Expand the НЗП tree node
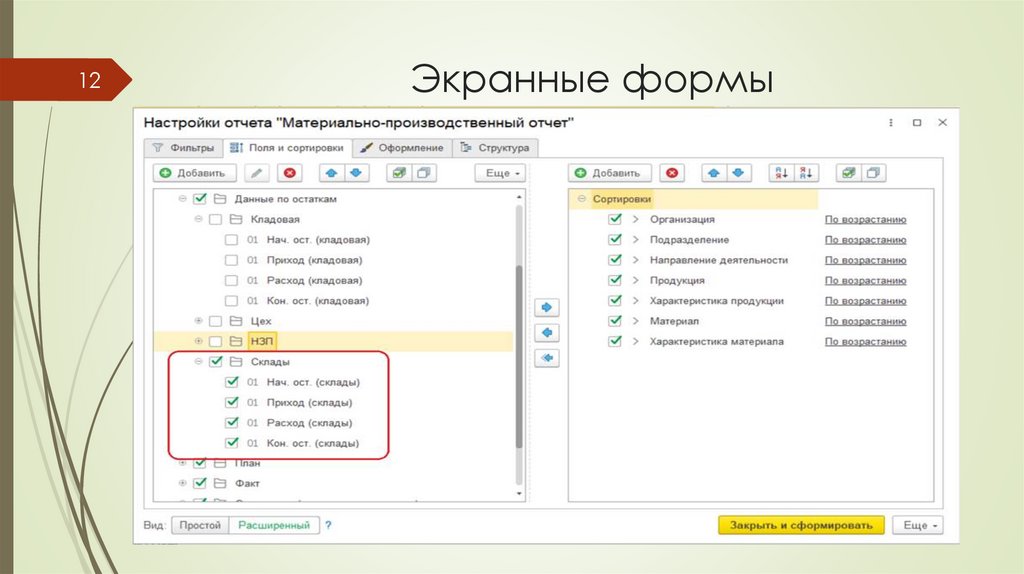 tap(198, 341)
